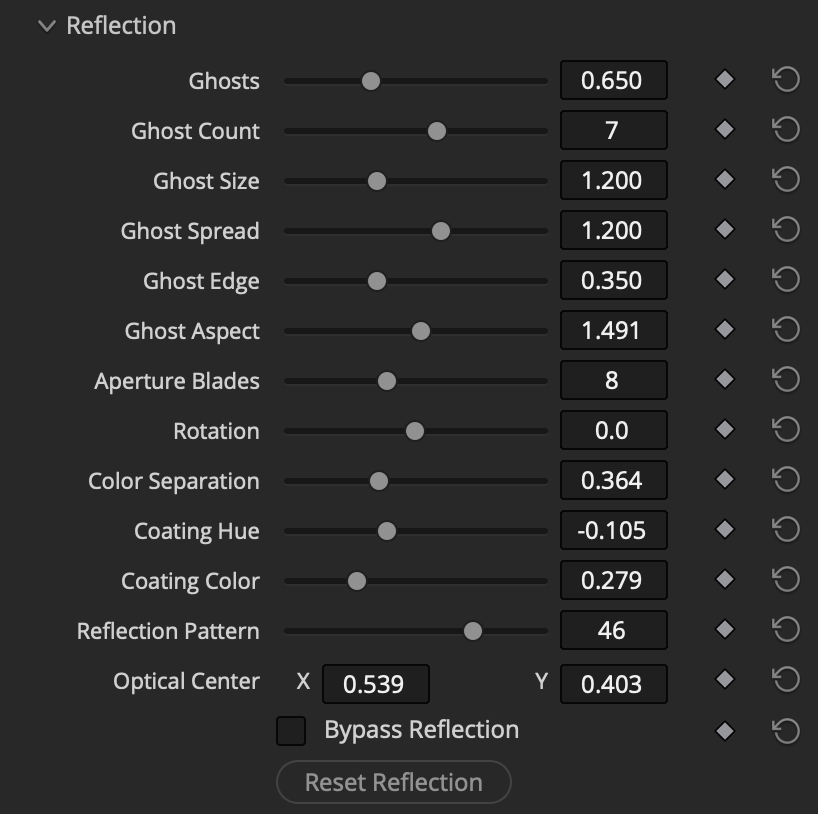818x814 pixels.
Task: Reset the Color Separation parameter
Action: (x=786, y=480)
